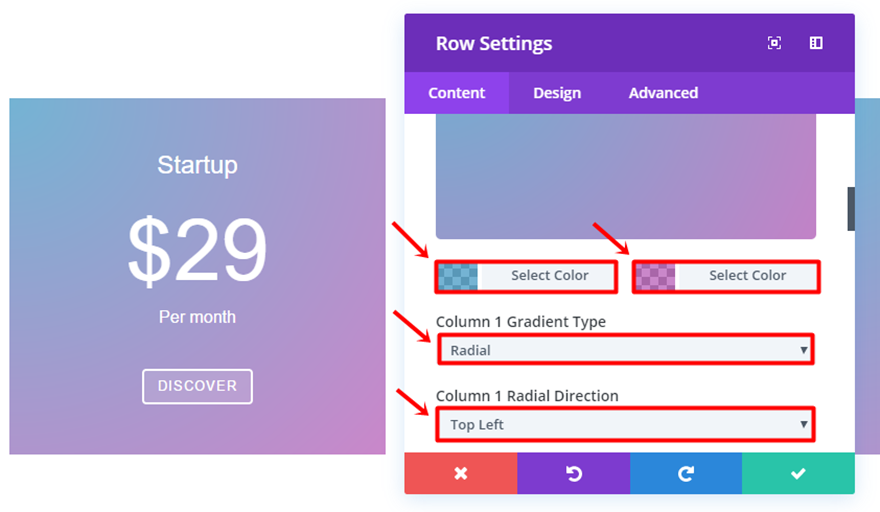Open the Design tab
This screenshot has height=512, width=880.
tap(557, 93)
